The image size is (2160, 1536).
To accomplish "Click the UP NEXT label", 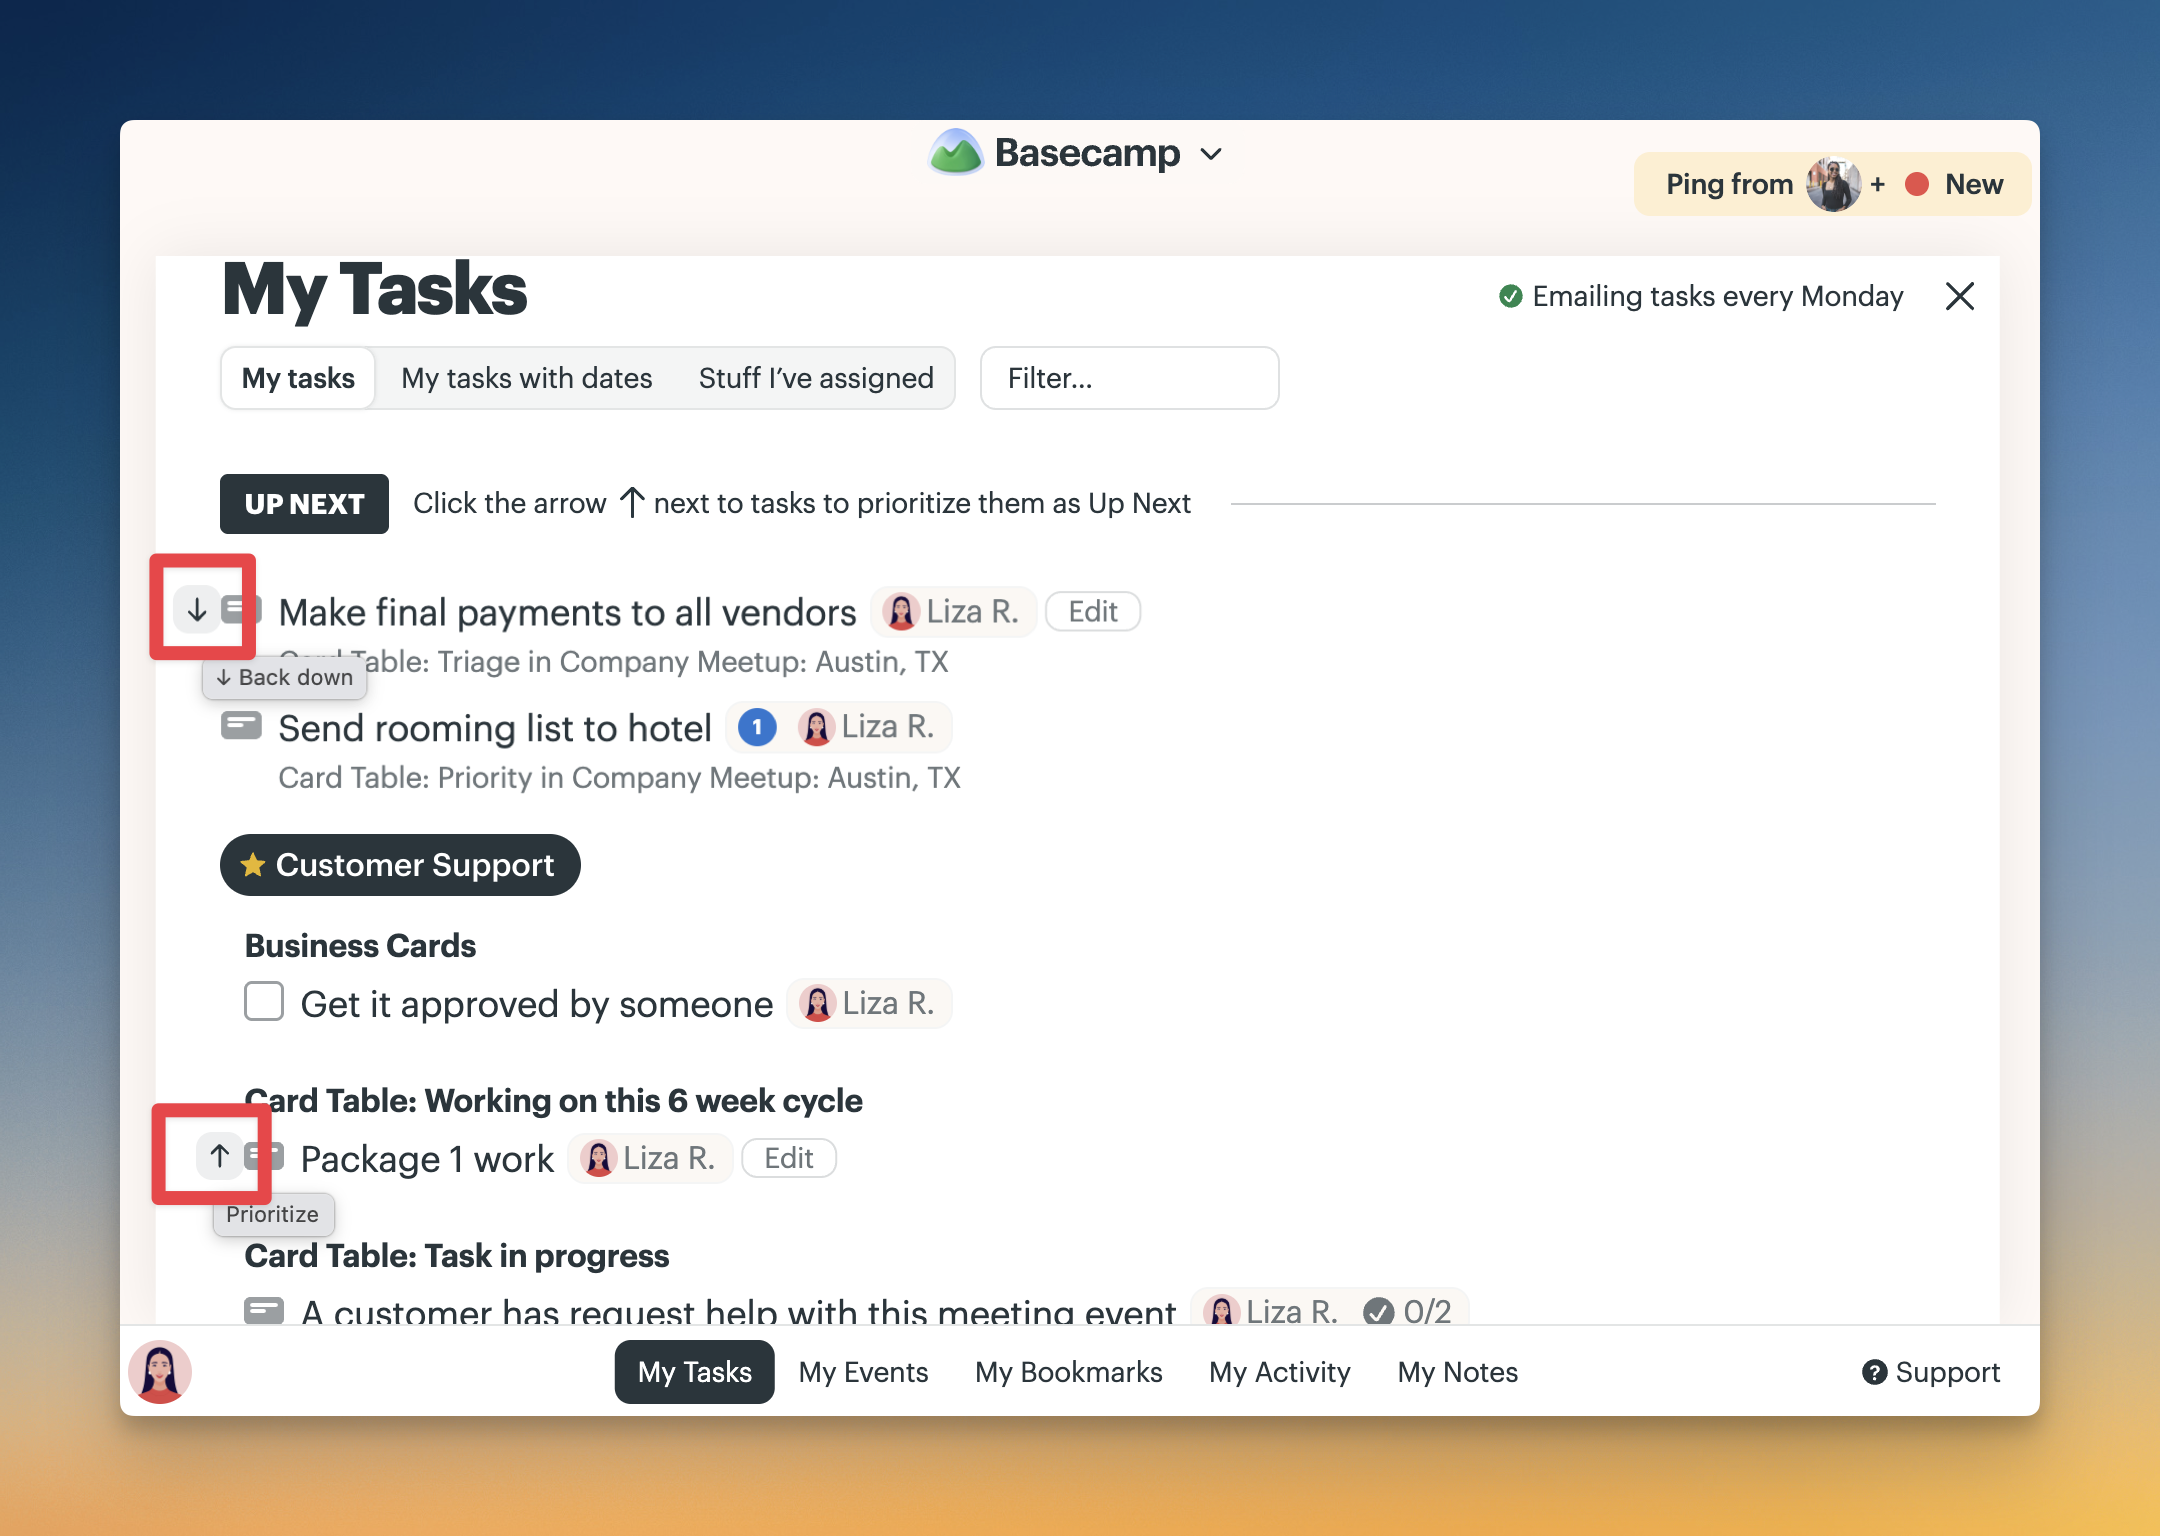I will point(304,504).
